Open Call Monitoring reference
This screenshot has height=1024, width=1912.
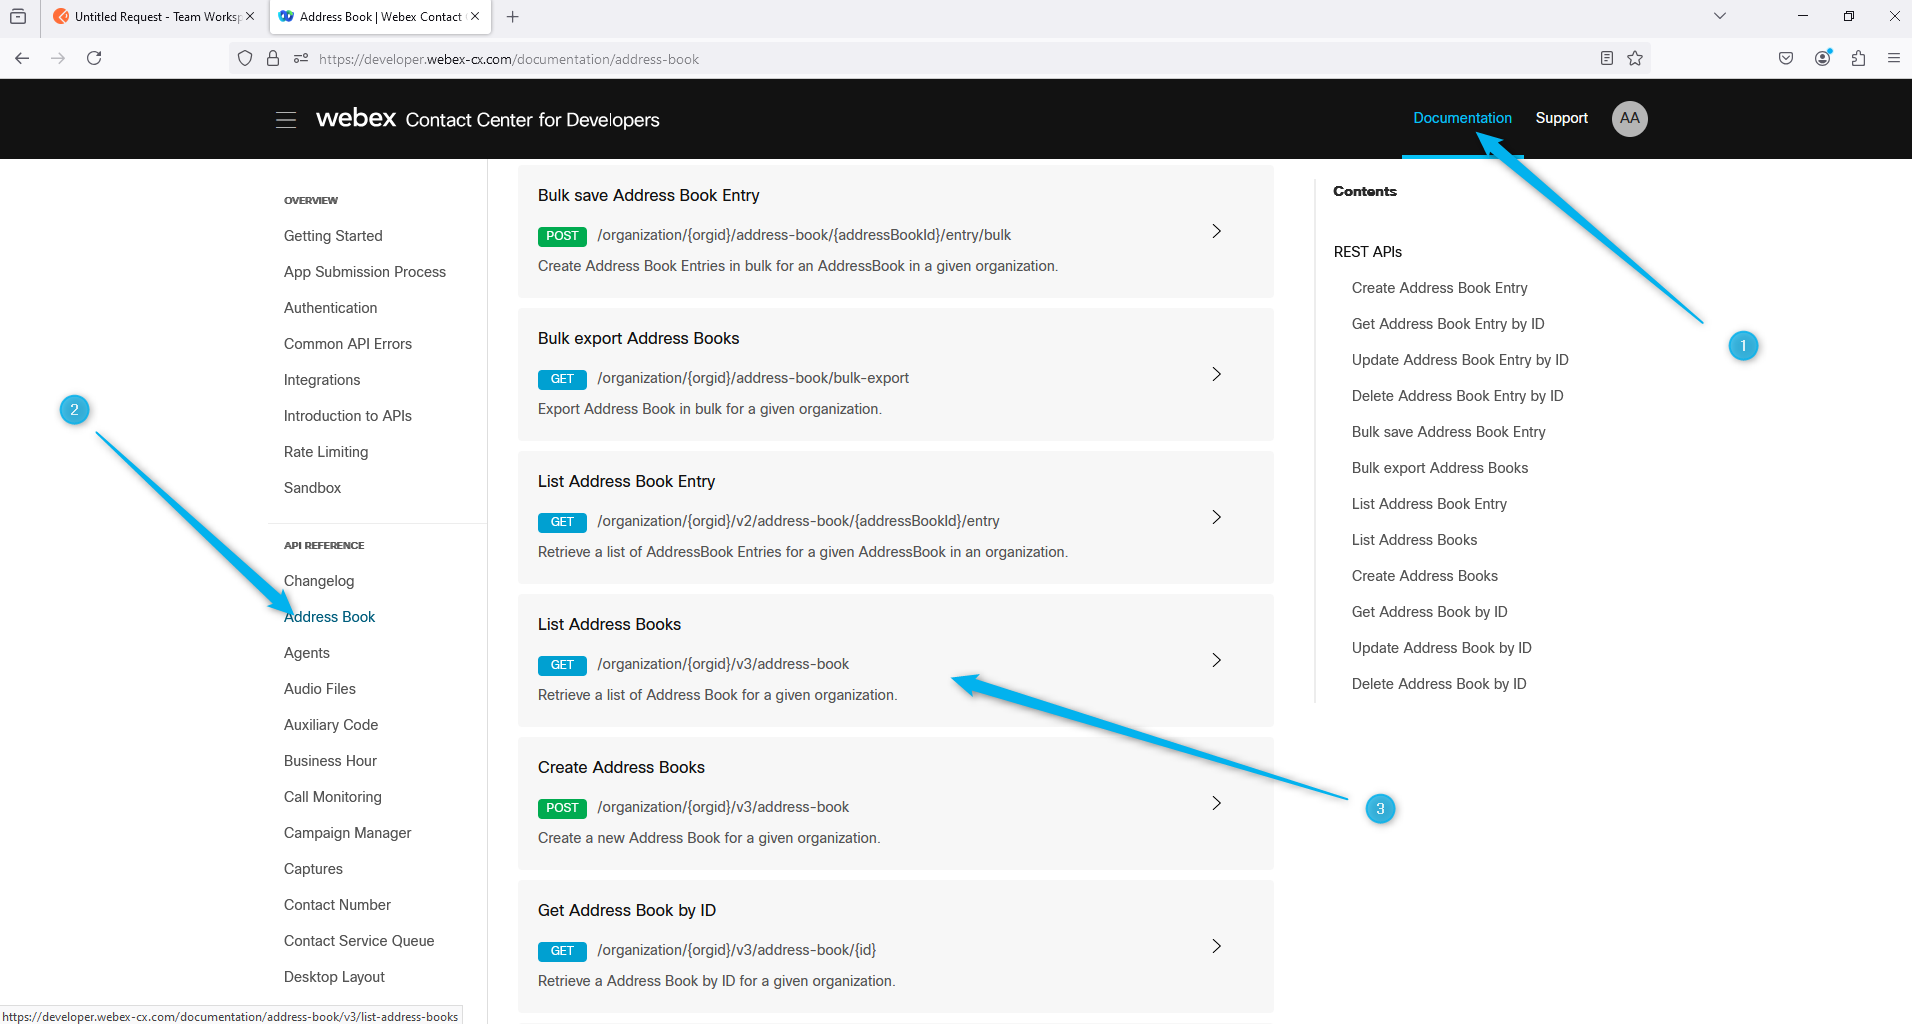[333, 797]
